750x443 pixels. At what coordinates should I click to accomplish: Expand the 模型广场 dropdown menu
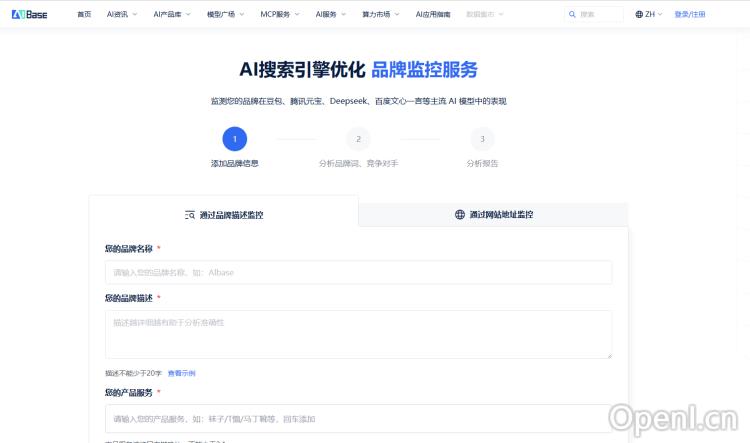(226, 14)
